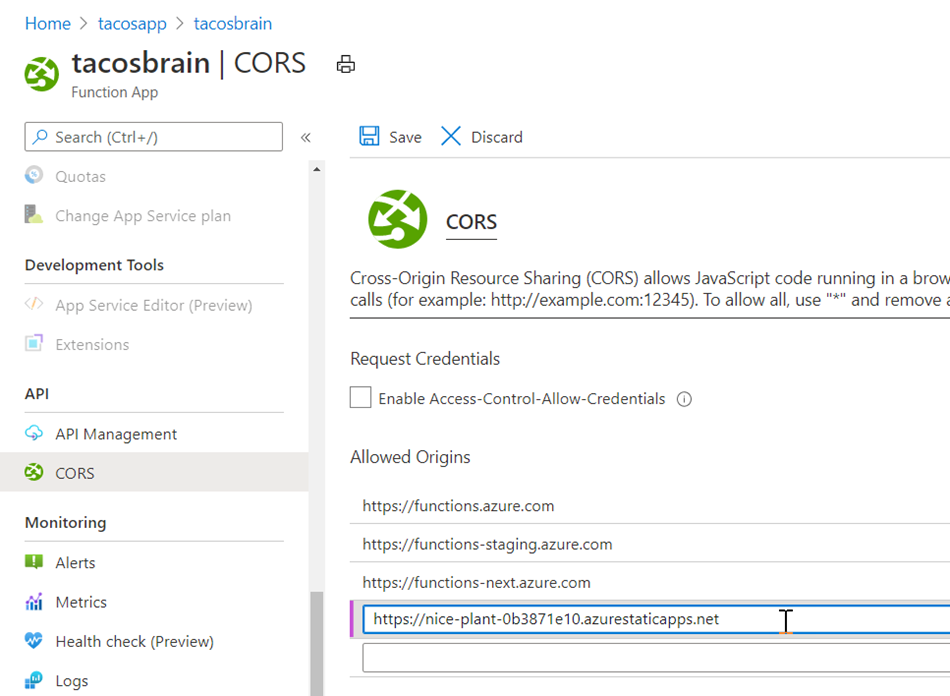Image resolution: width=950 pixels, height=696 pixels.
Task: Click the App Service Editor icon
Action: [x=33, y=304]
